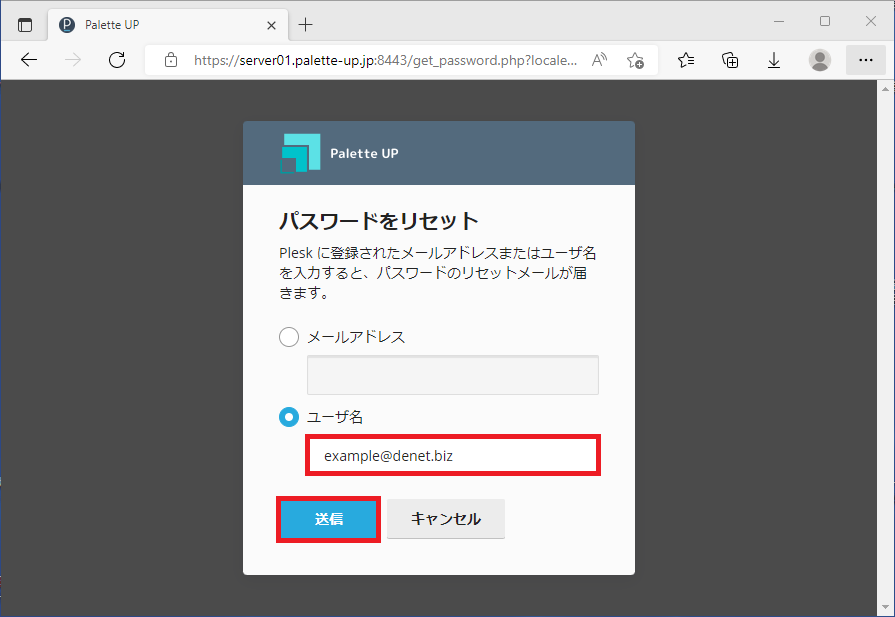
Task: Click the scrollbar up arrow
Action: (x=885, y=88)
